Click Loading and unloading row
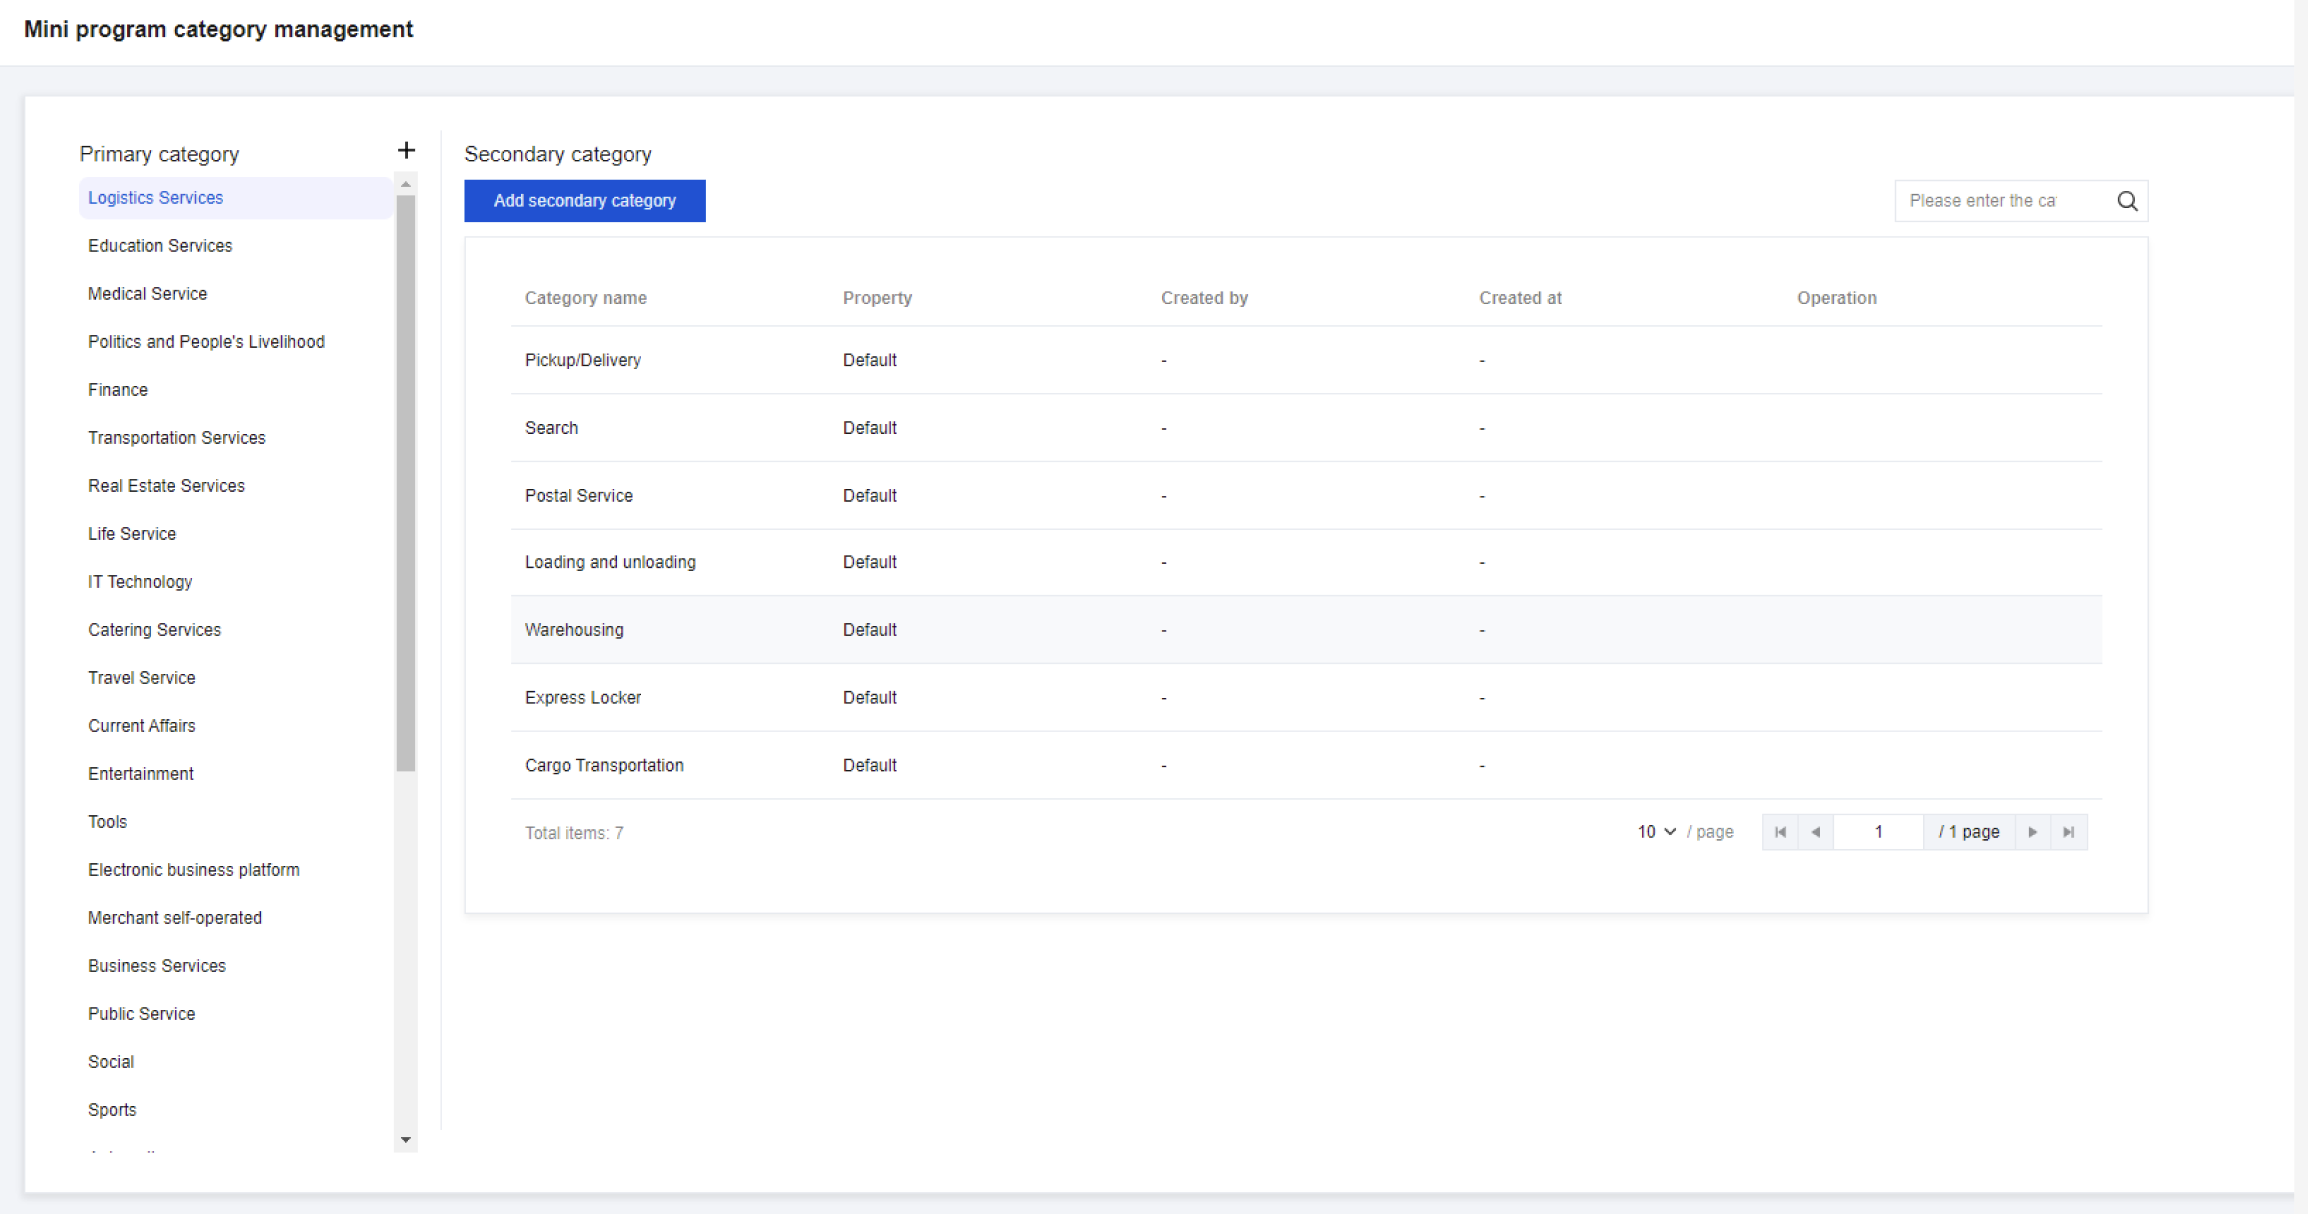The width and height of the screenshot is (2308, 1214). [1306, 562]
